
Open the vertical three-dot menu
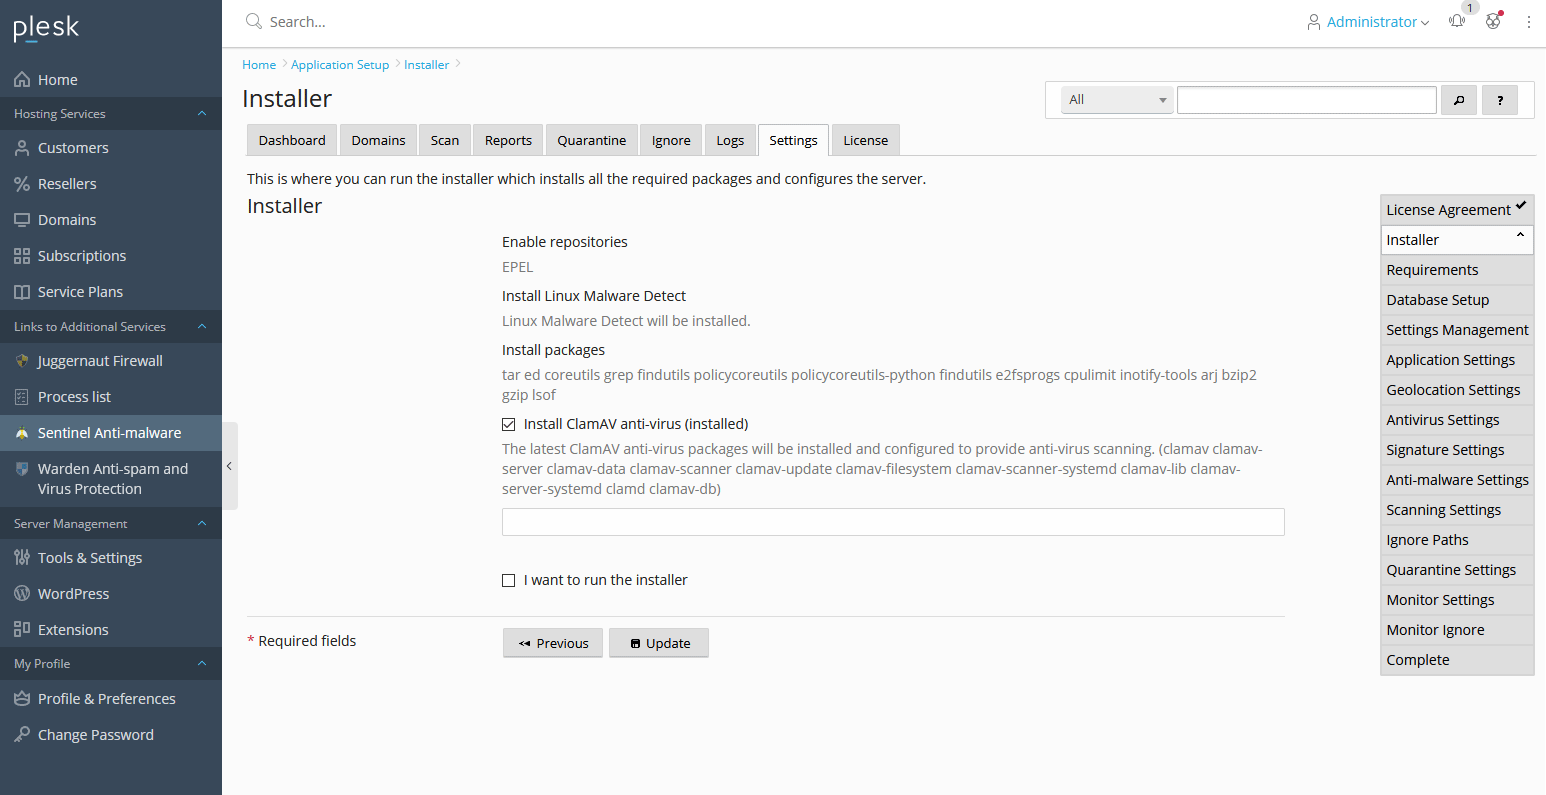[x=1529, y=21]
